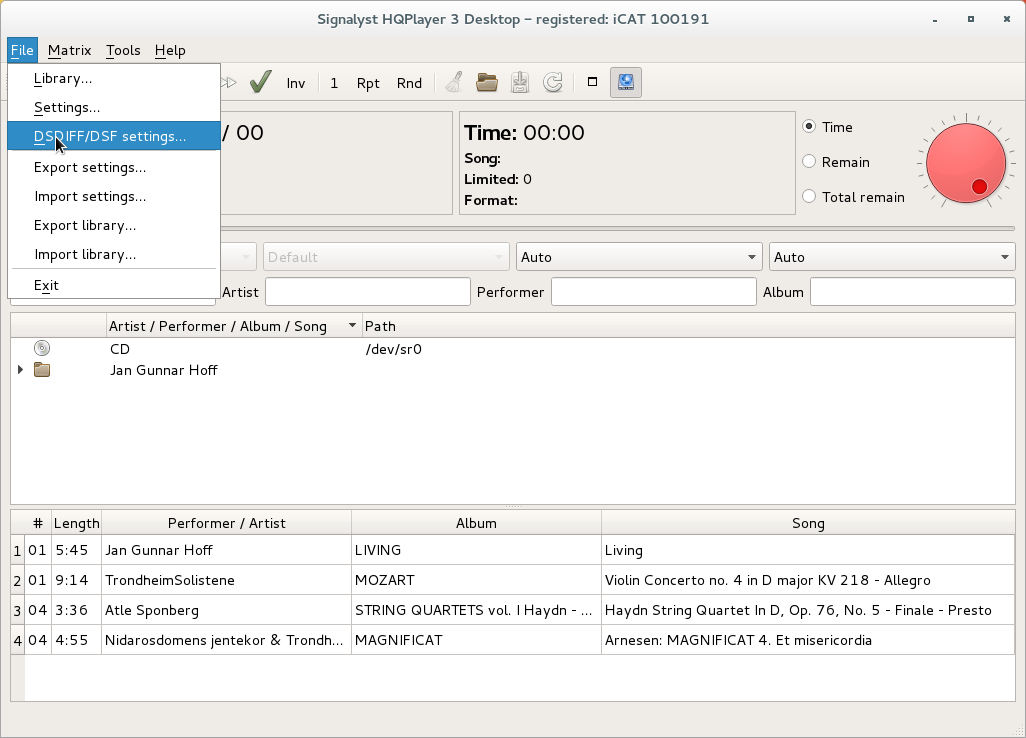Click the LIVING album cell
Screen dimensions: 1026x738
click(x=476, y=550)
